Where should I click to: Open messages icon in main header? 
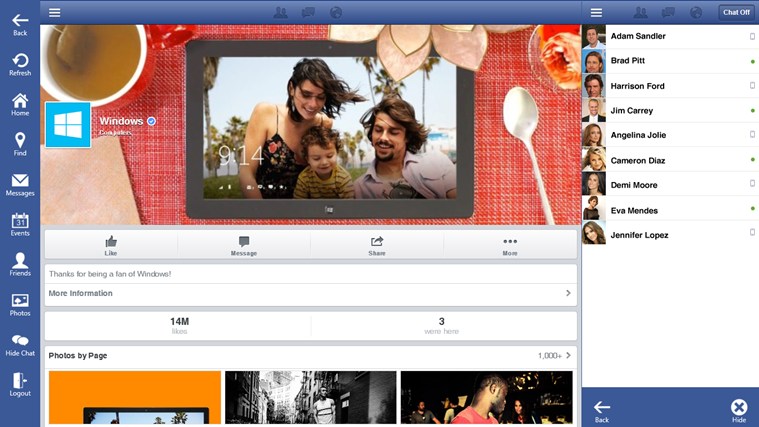308,12
